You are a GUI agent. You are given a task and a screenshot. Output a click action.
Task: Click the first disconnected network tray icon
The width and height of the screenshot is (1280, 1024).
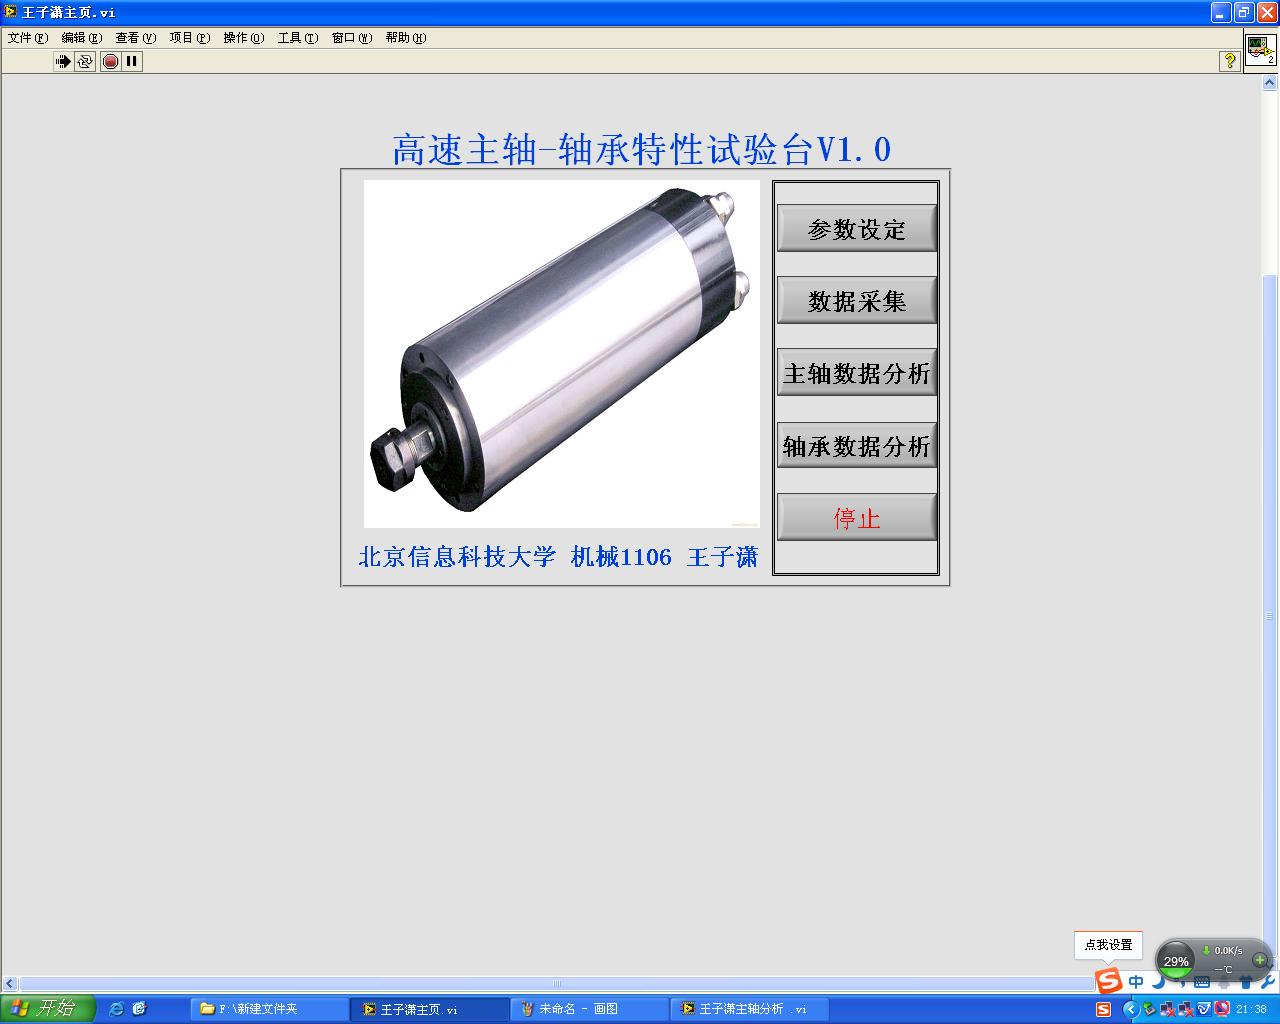(1167, 1010)
